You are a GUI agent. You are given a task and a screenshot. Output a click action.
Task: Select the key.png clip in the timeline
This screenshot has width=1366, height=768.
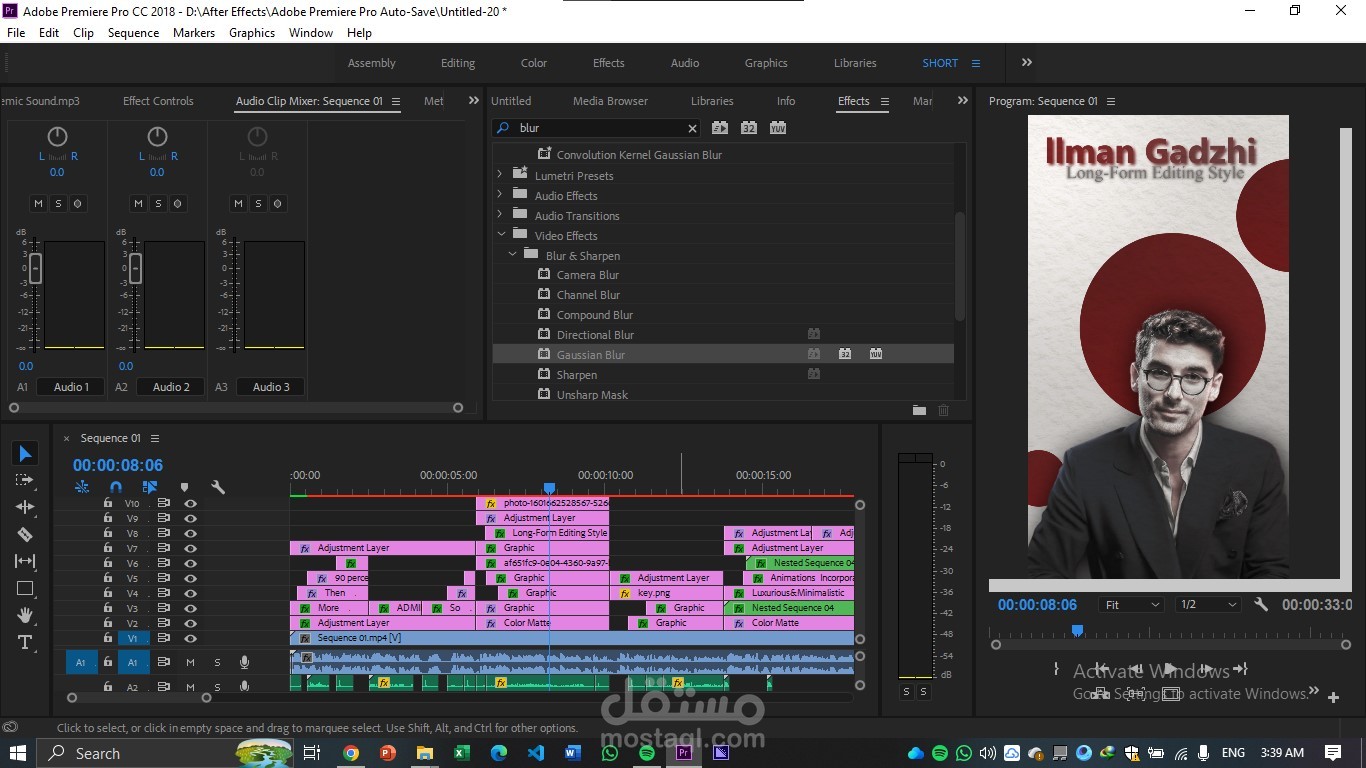(x=666, y=593)
